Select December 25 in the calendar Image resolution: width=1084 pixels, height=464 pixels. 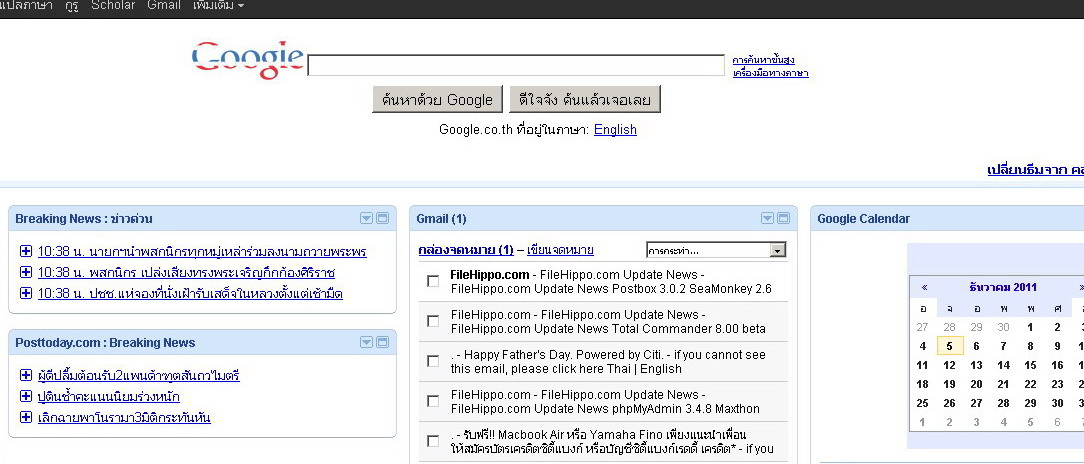922,403
